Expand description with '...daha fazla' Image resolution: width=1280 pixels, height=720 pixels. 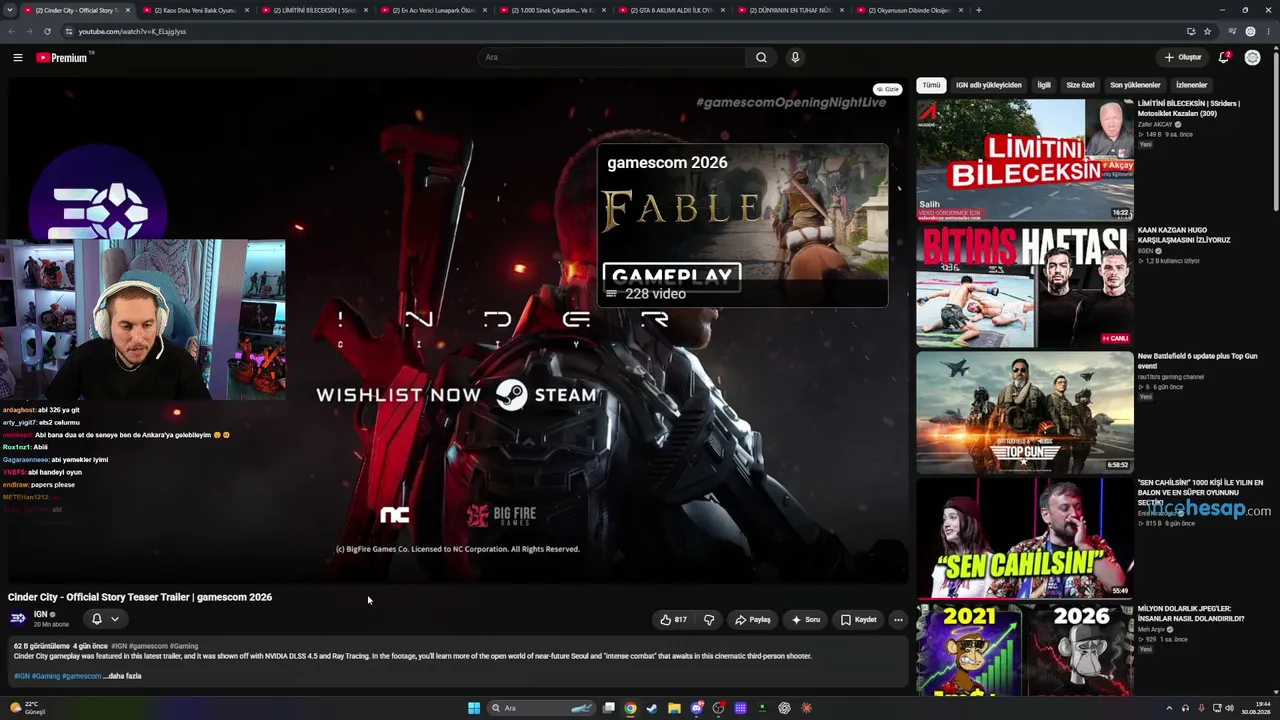122,676
